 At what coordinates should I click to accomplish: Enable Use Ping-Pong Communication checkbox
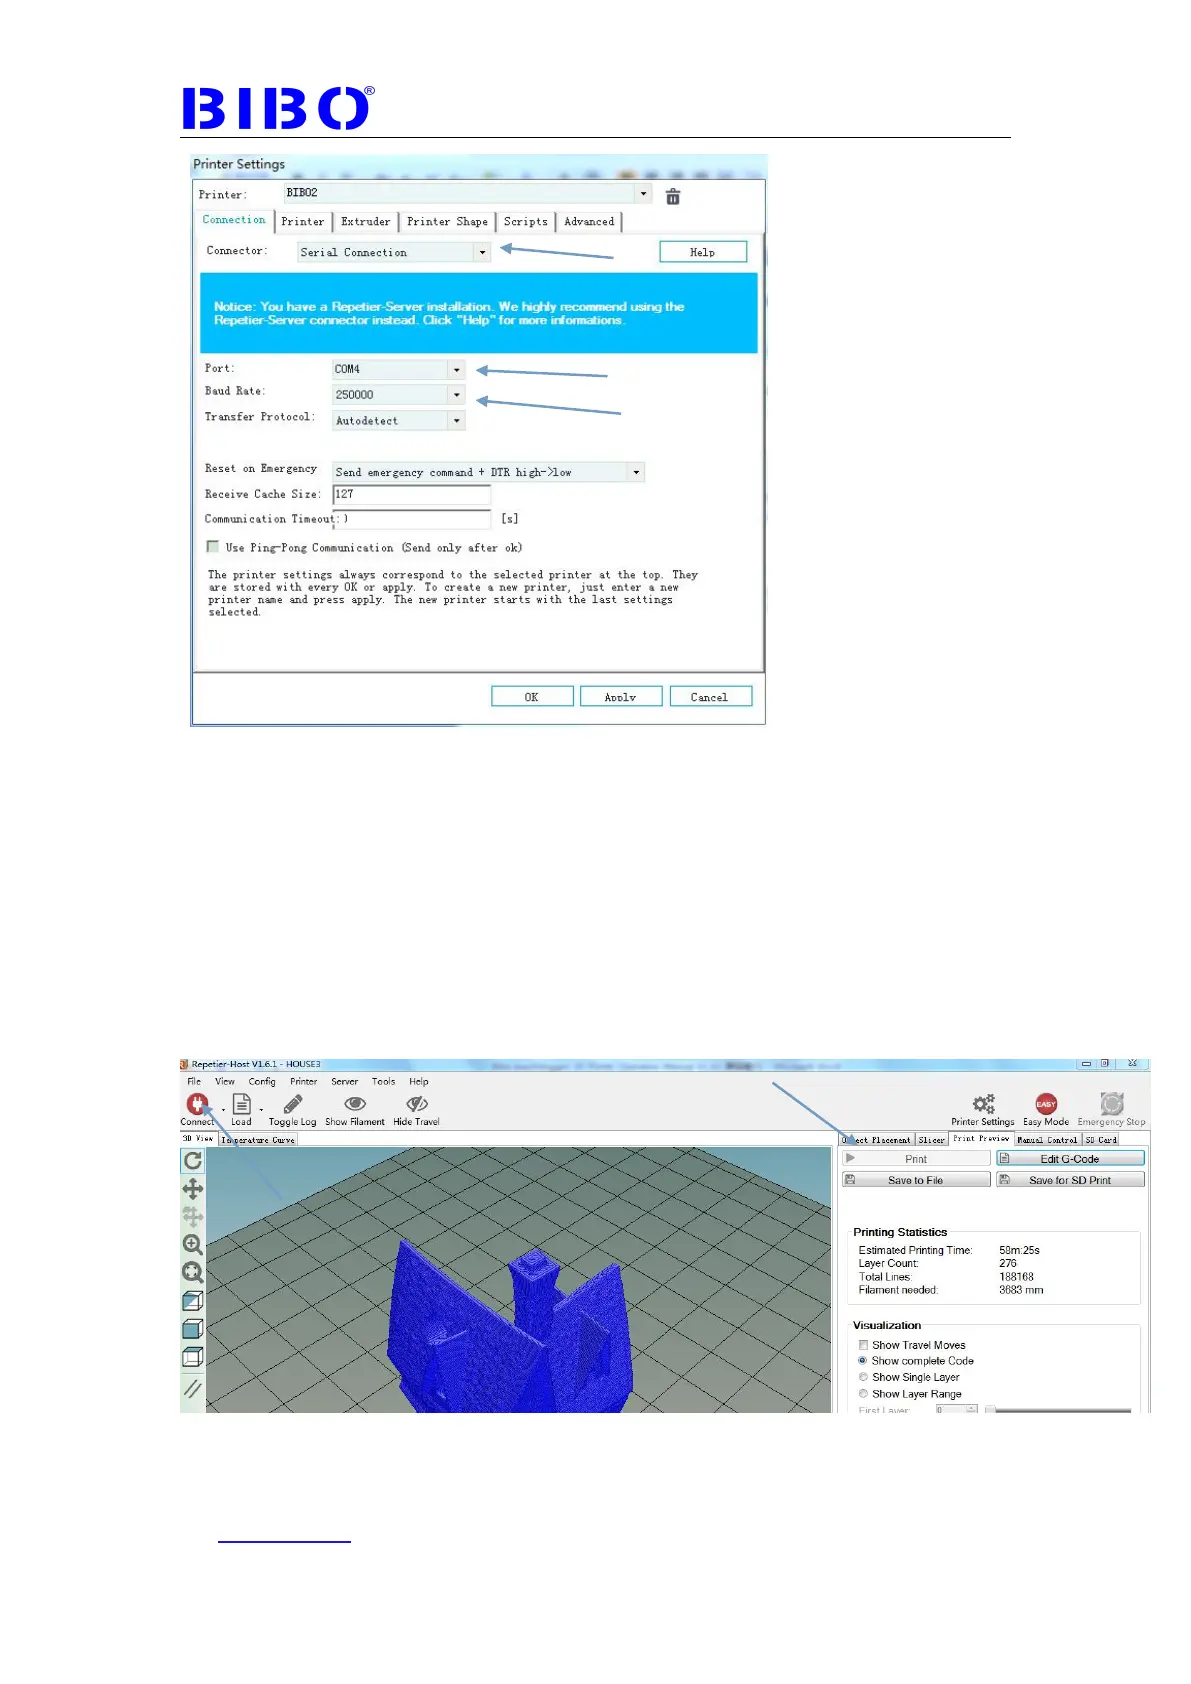tap(212, 546)
